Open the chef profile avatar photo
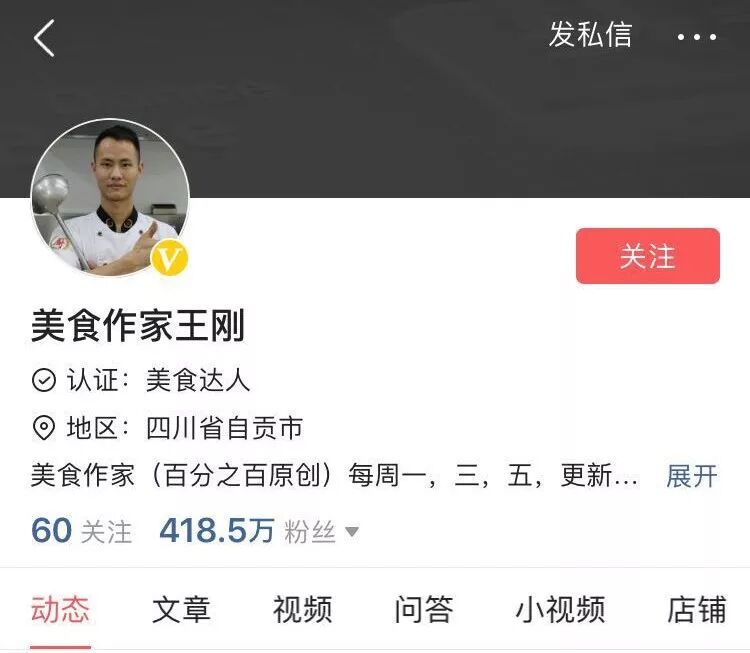Screen dimensions: 750x653 pyautogui.click(x=110, y=198)
